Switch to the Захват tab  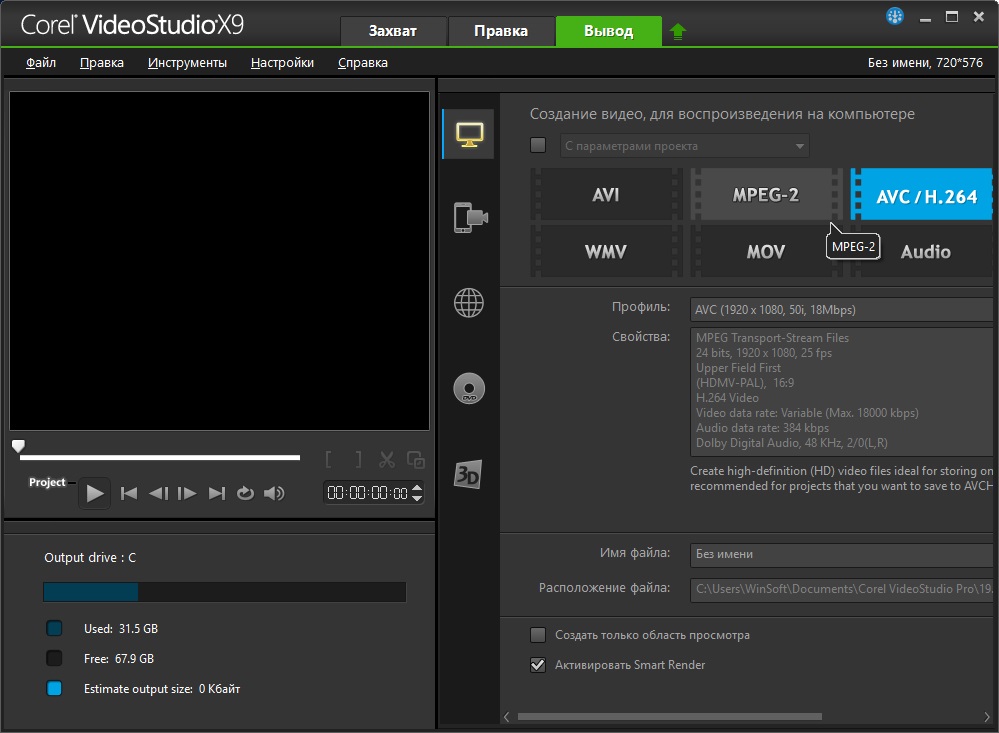coord(393,31)
